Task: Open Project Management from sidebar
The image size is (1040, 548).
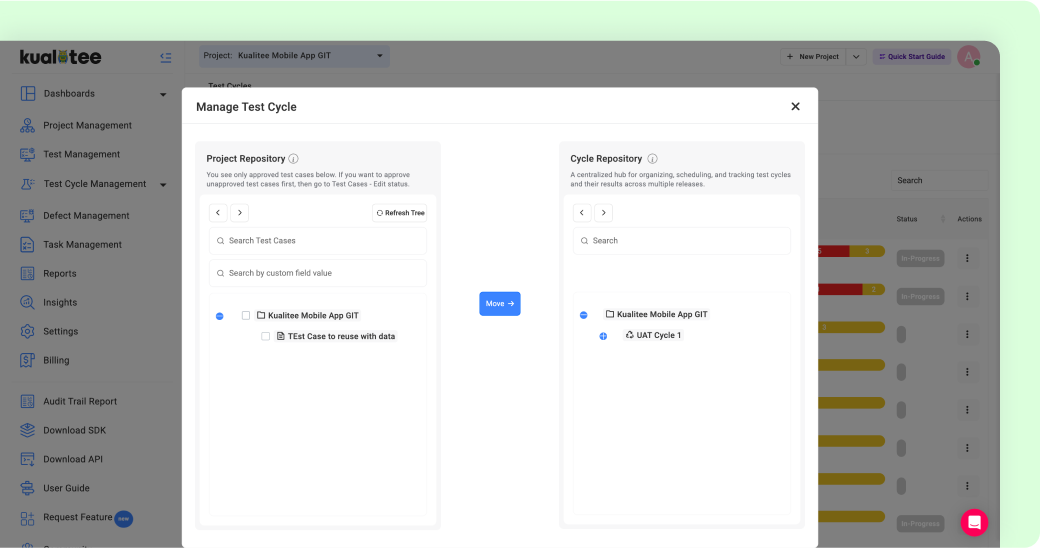Action: click(x=88, y=125)
